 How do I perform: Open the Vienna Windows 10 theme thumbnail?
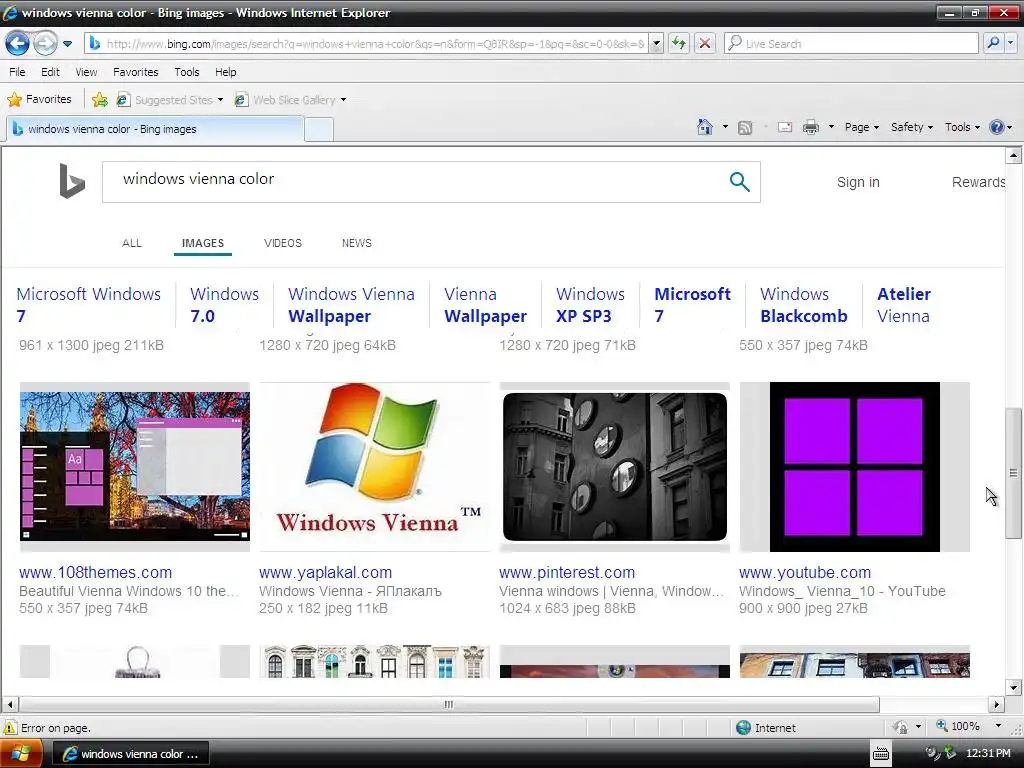click(x=135, y=467)
